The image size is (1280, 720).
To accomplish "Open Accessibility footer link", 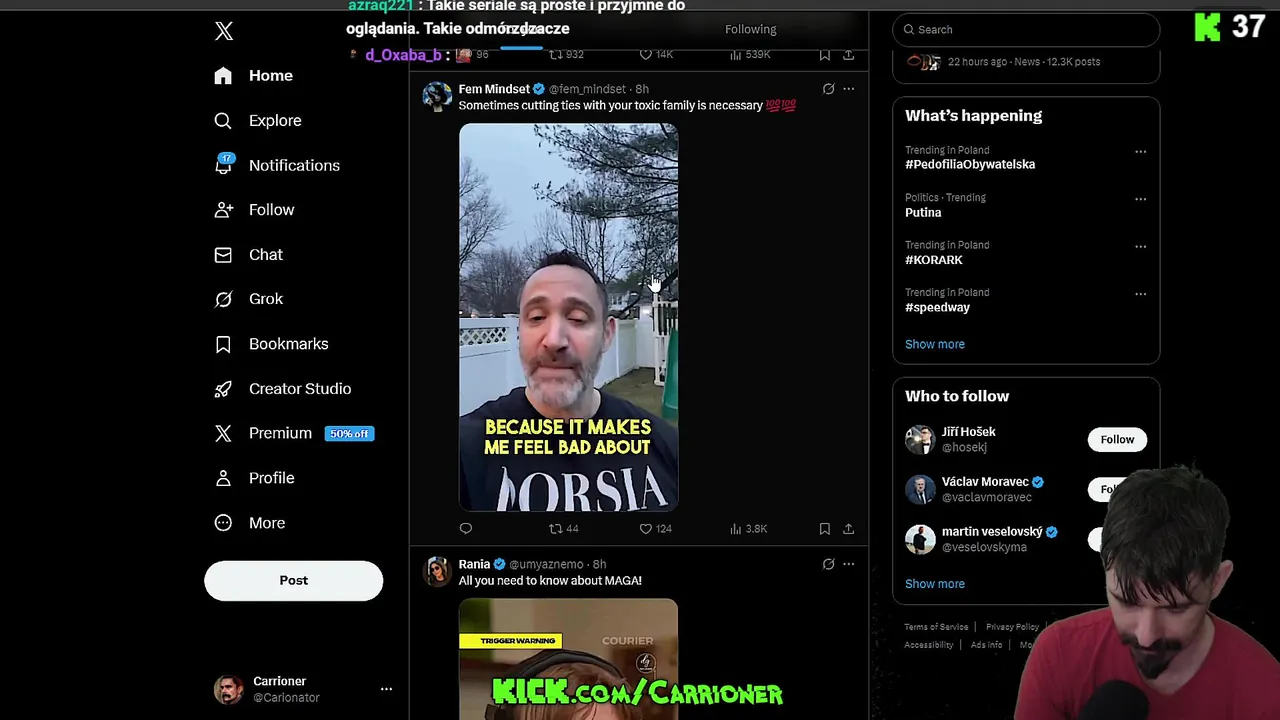I will click(929, 645).
